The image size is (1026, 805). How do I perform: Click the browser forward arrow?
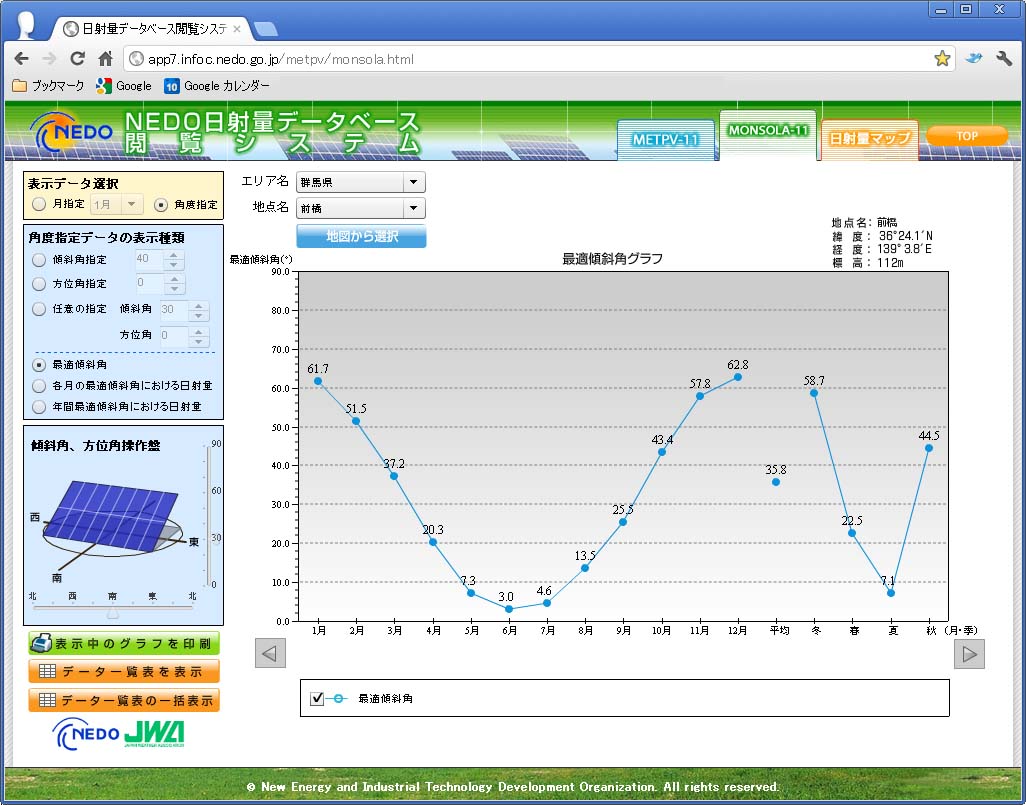coord(49,59)
